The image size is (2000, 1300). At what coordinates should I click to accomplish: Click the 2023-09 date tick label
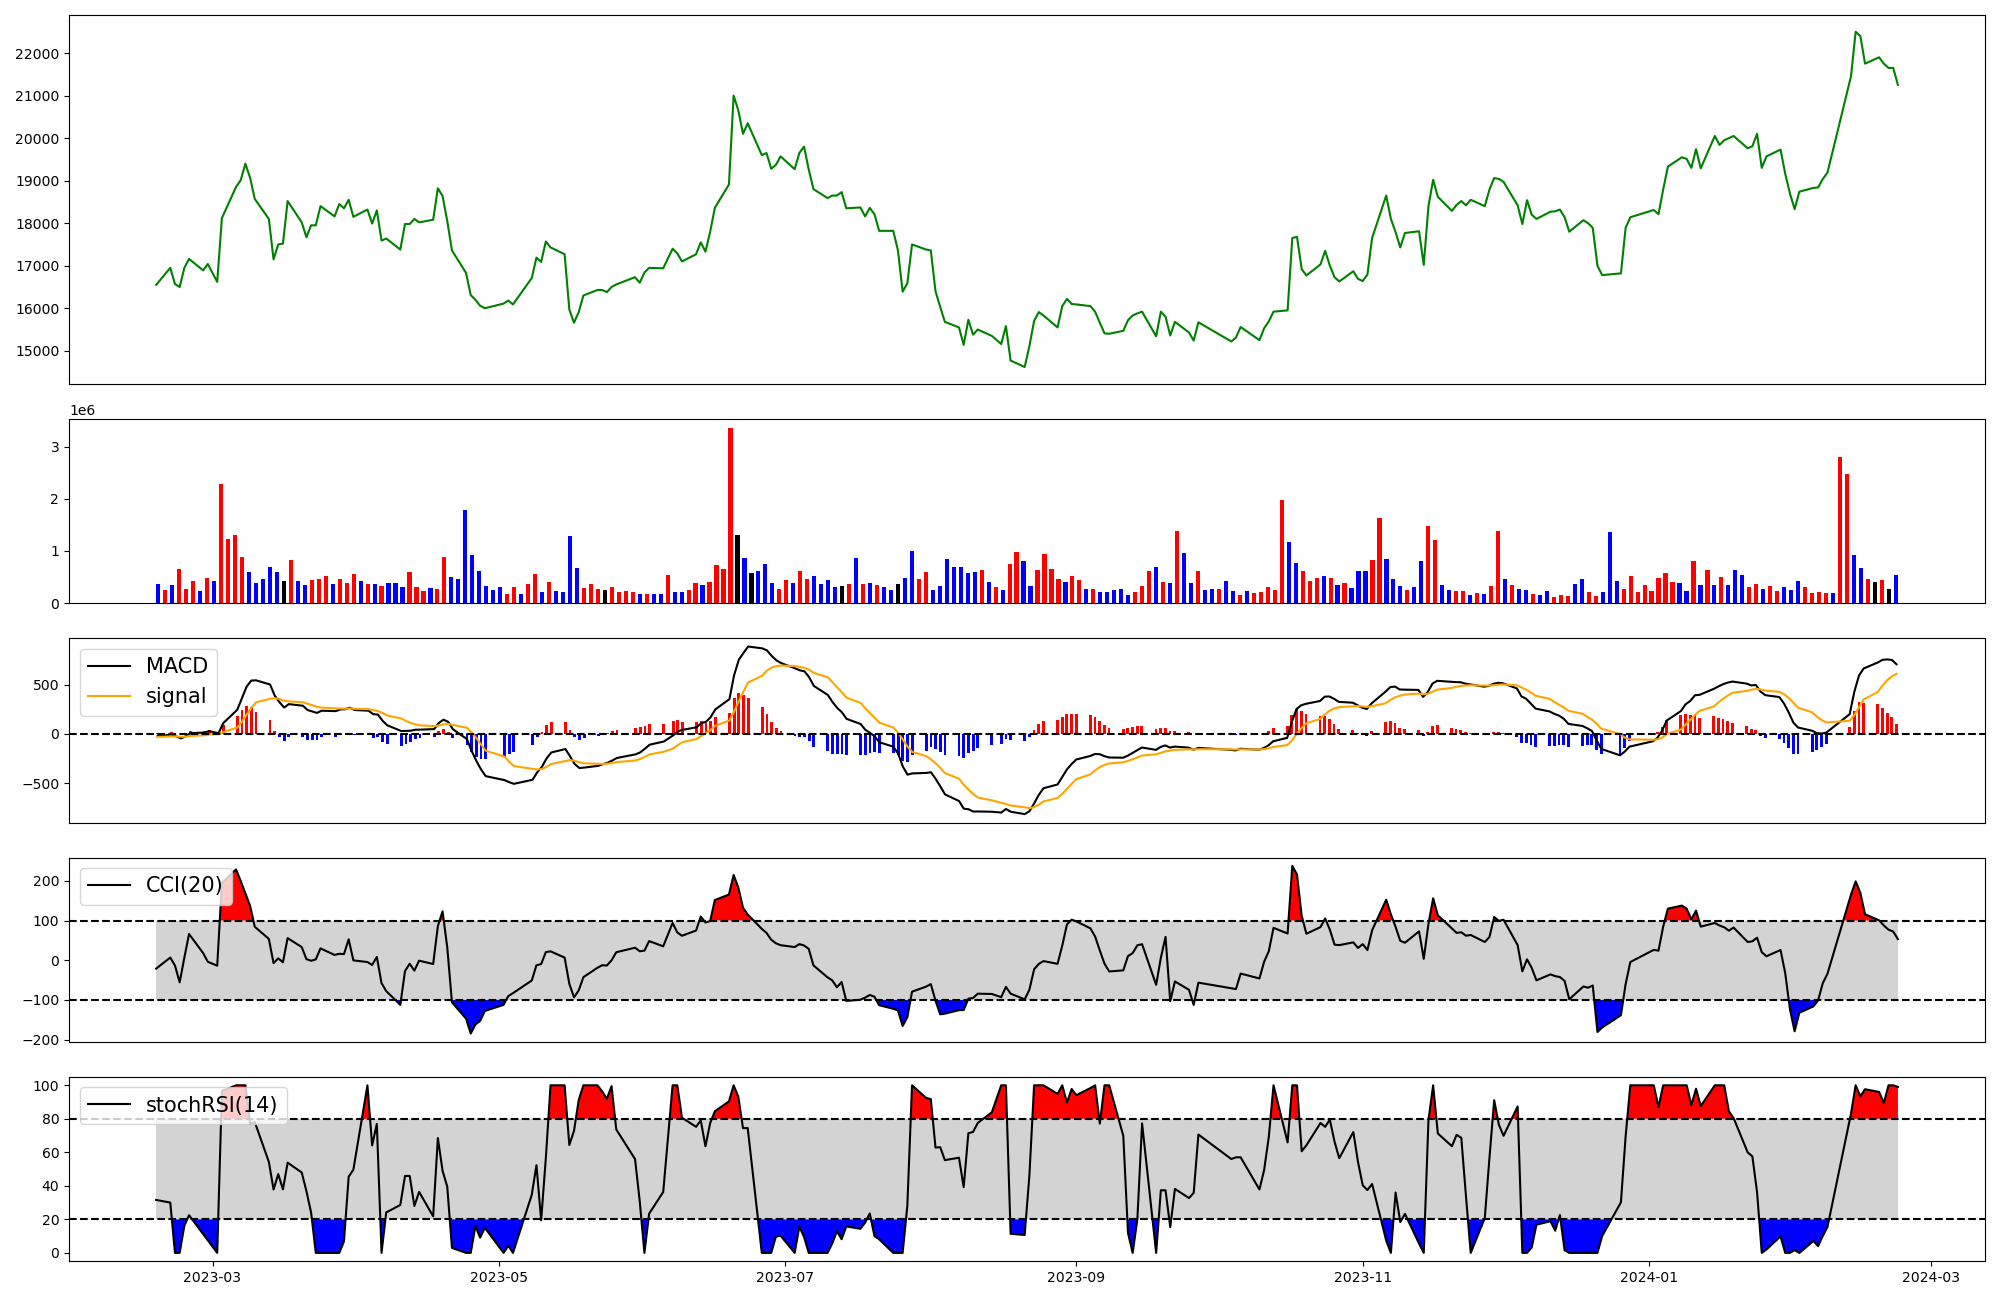[1076, 1277]
